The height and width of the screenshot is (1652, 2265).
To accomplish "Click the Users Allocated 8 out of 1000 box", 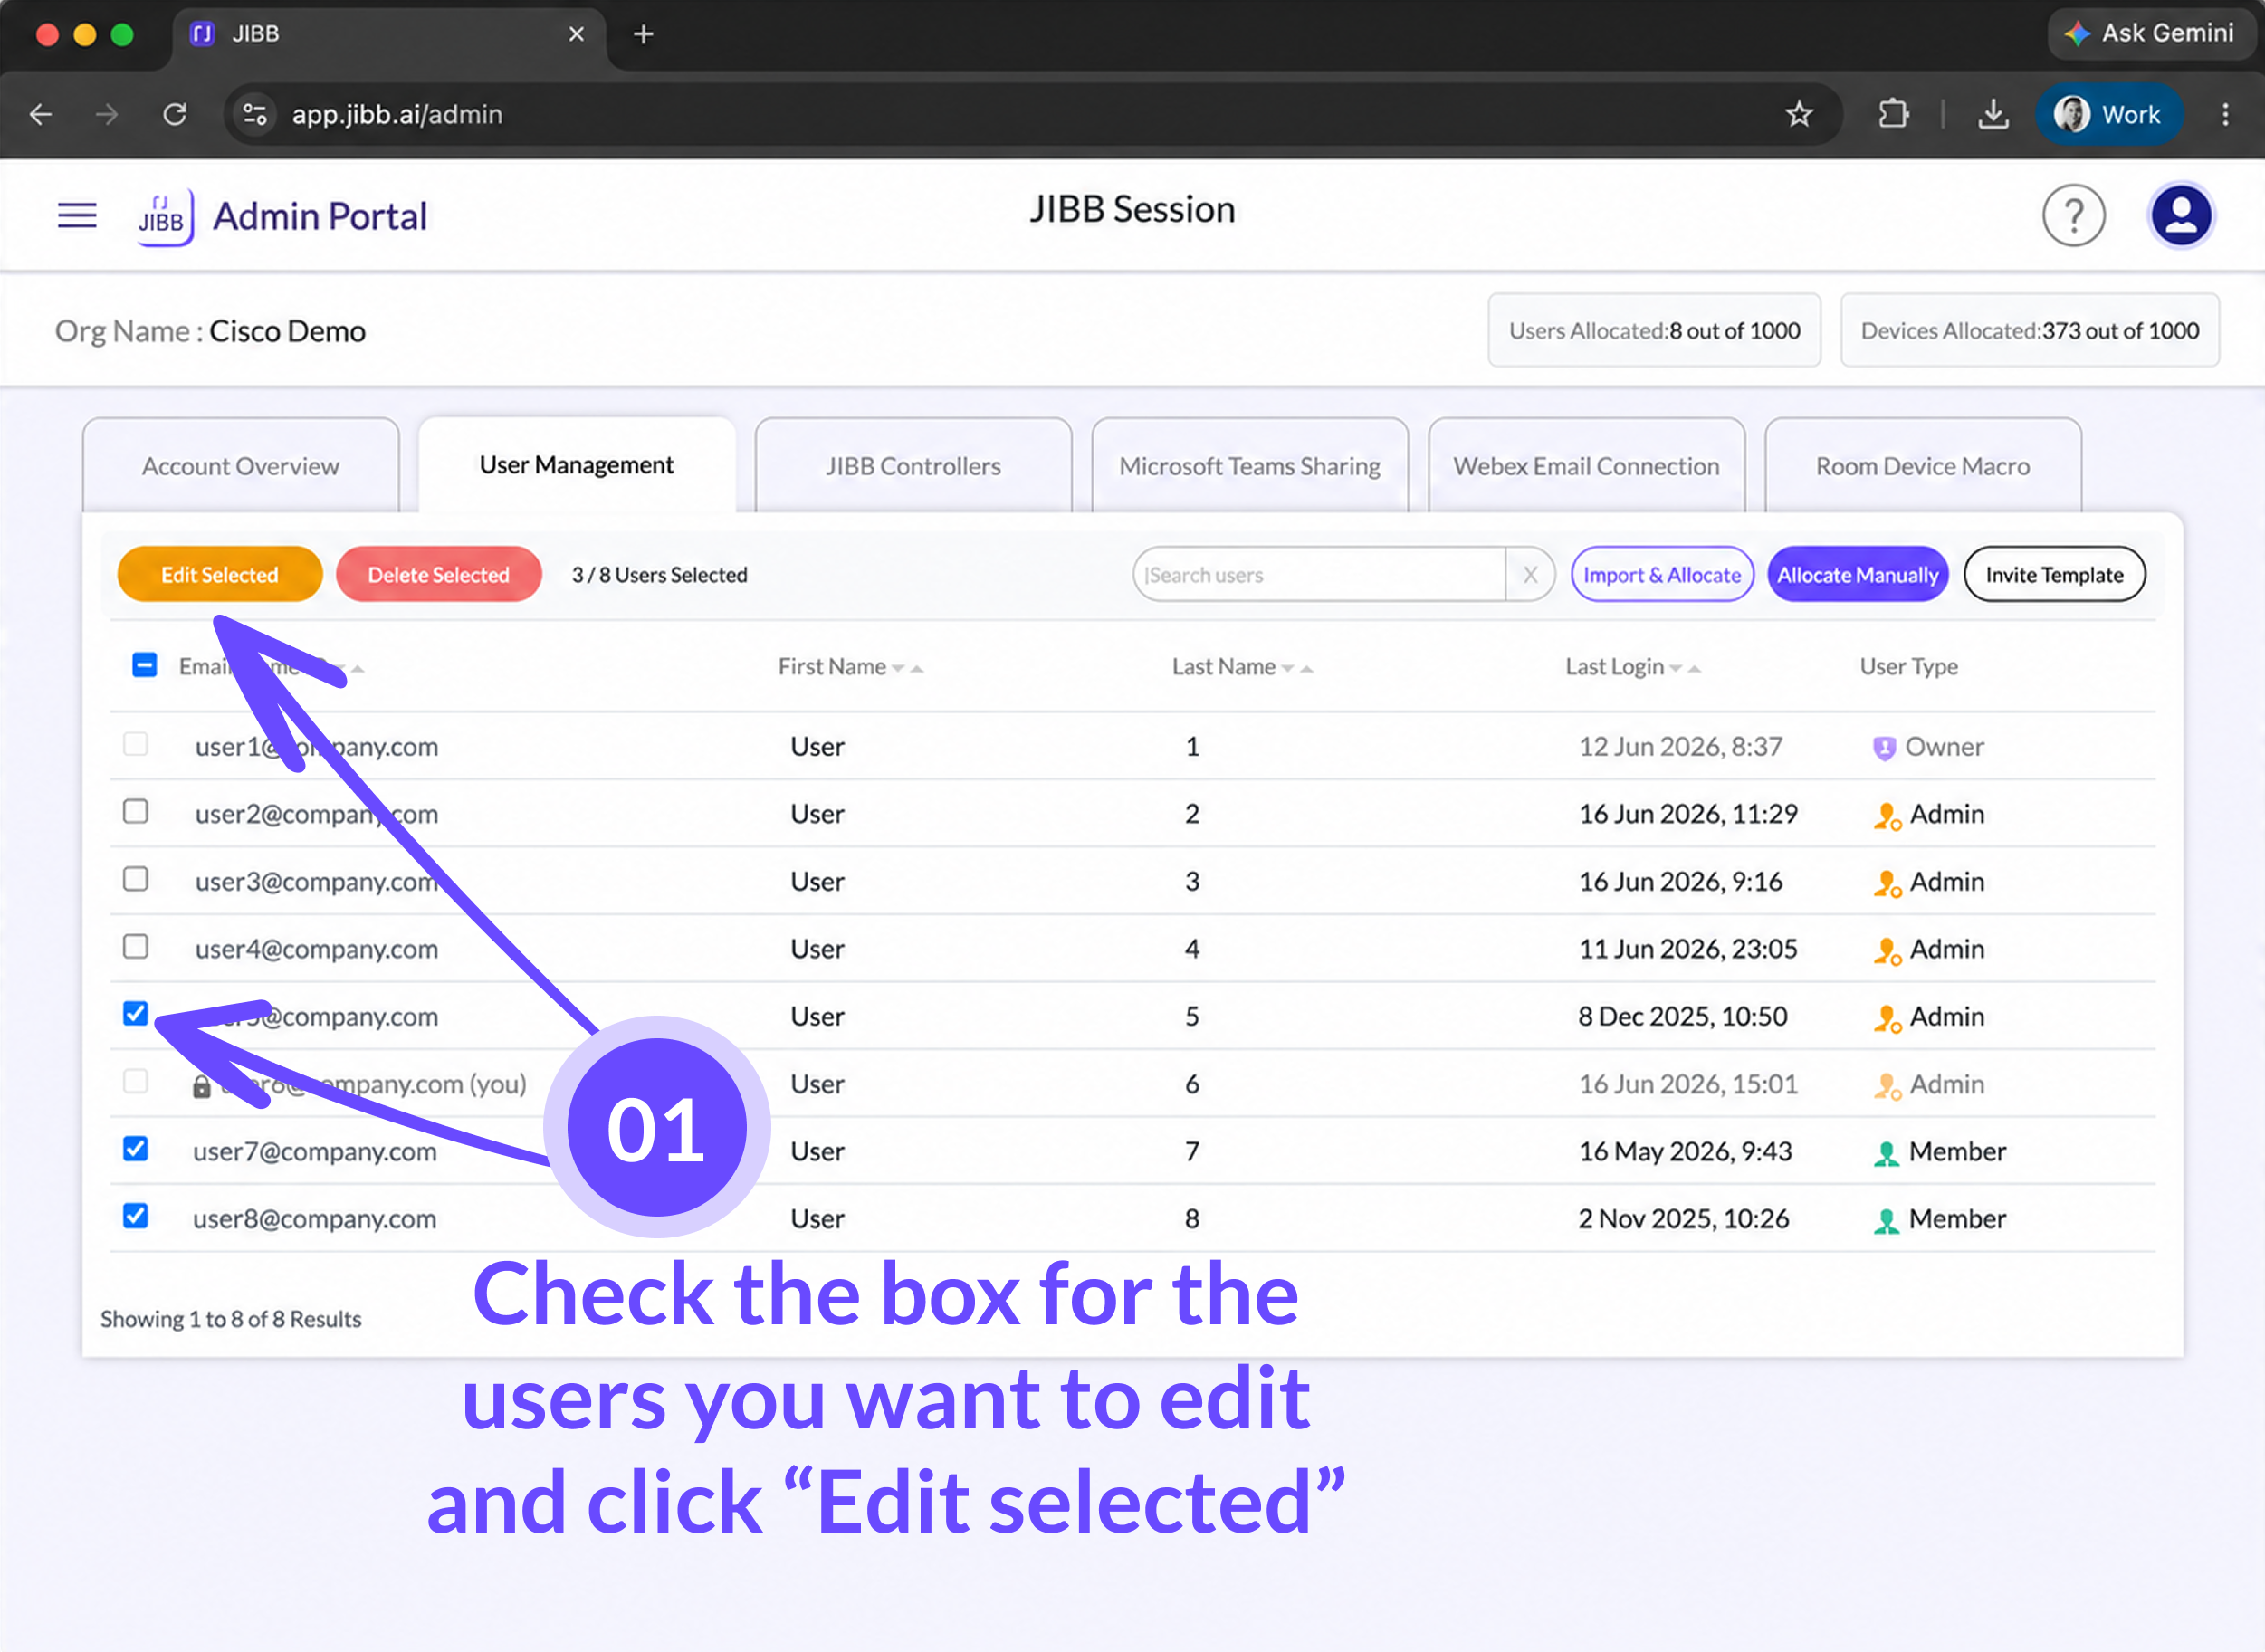I will (x=1654, y=331).
